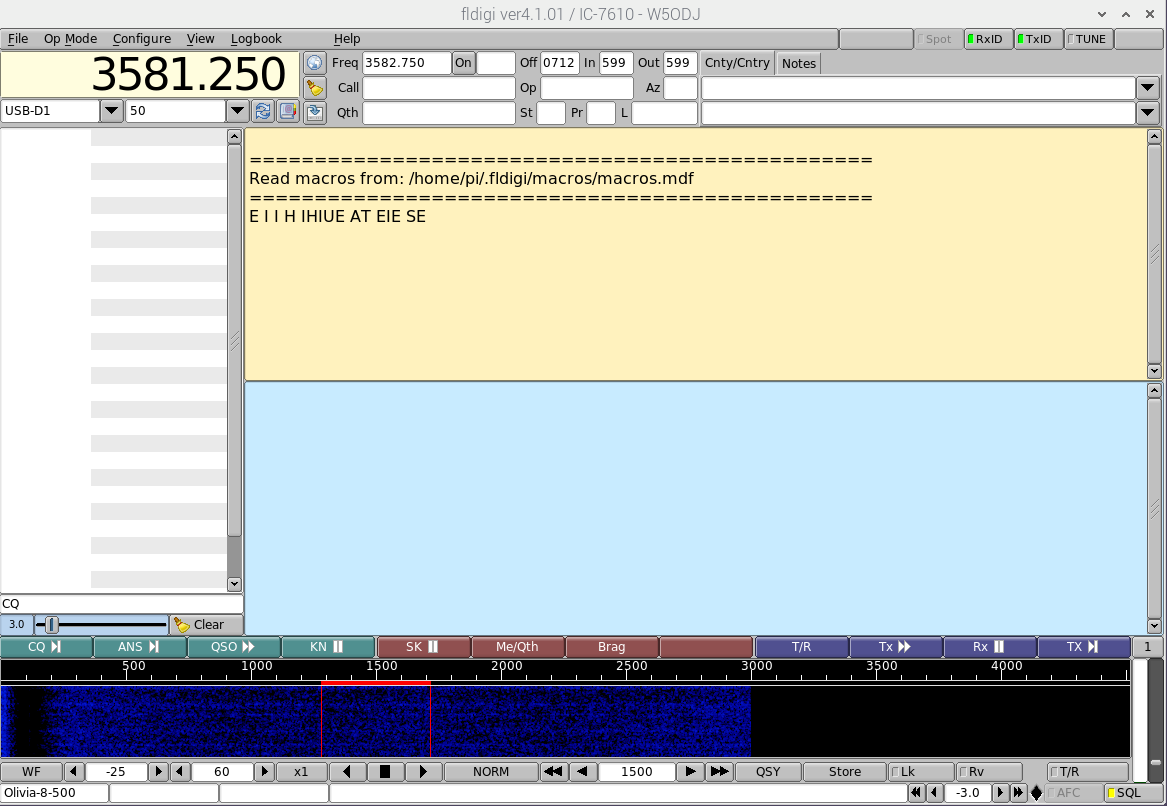This screenshot has width=1167, height=806.
Task: Open the power level dropdown showing 50
Action: point(237,111)
